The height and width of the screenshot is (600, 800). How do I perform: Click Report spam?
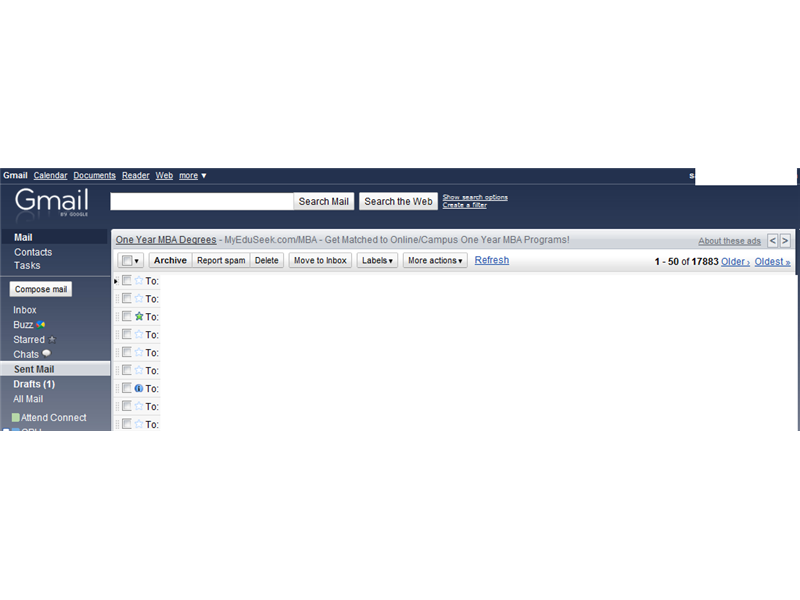click(x=221, y=260)
